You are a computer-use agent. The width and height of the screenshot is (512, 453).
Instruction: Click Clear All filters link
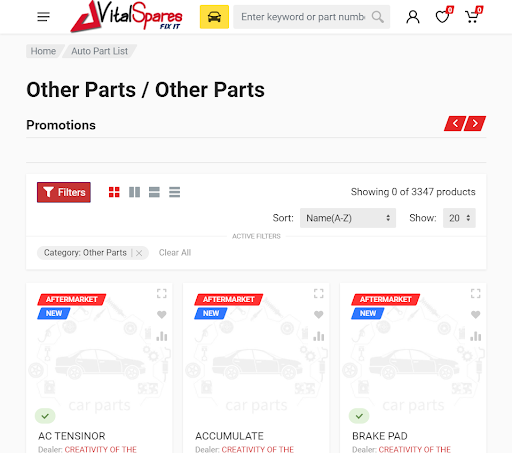pyautogui.click(x=175, y=253)
